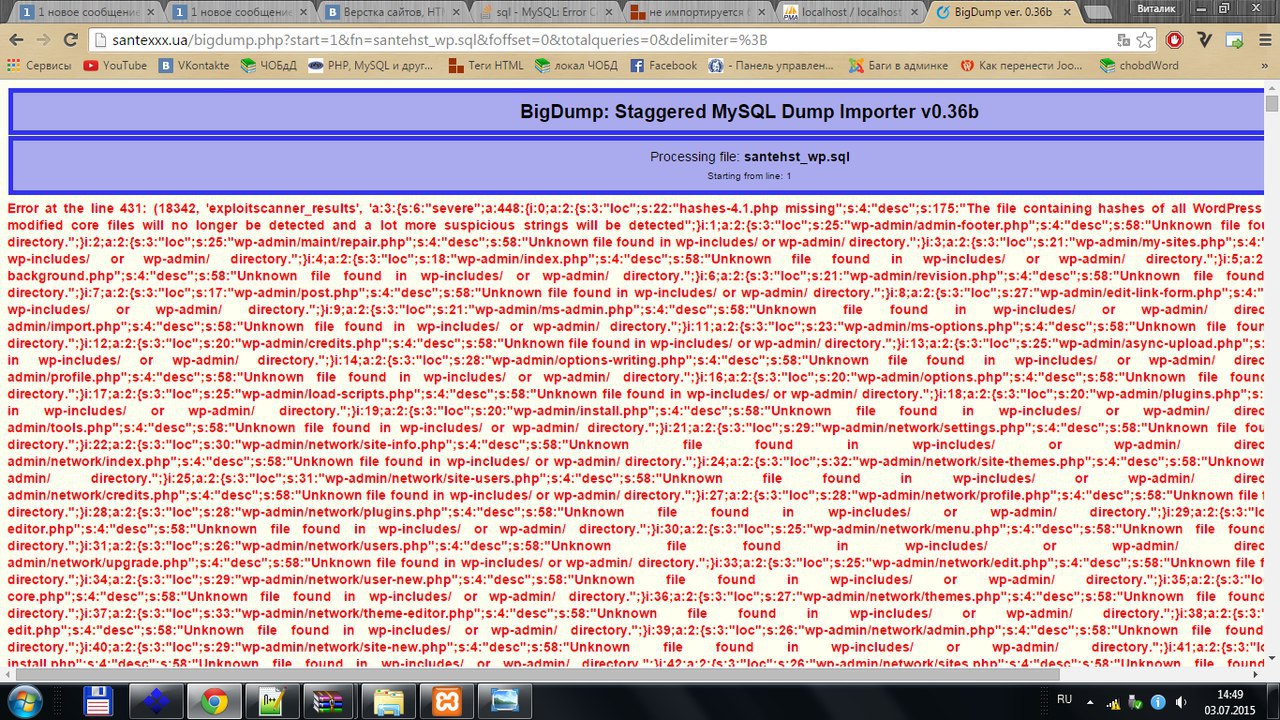The width and height of the screenshot is (1280, 720).
Task: Click the horizontal scrollbar at page bottom
Action: (x=530, y=675)
